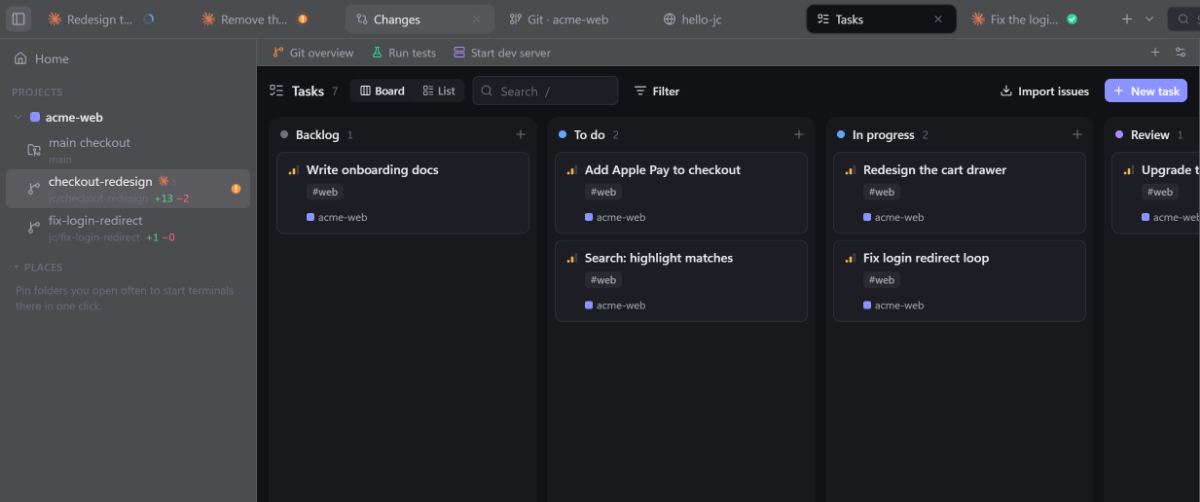Click the +13 −2 diff stats

172,199
